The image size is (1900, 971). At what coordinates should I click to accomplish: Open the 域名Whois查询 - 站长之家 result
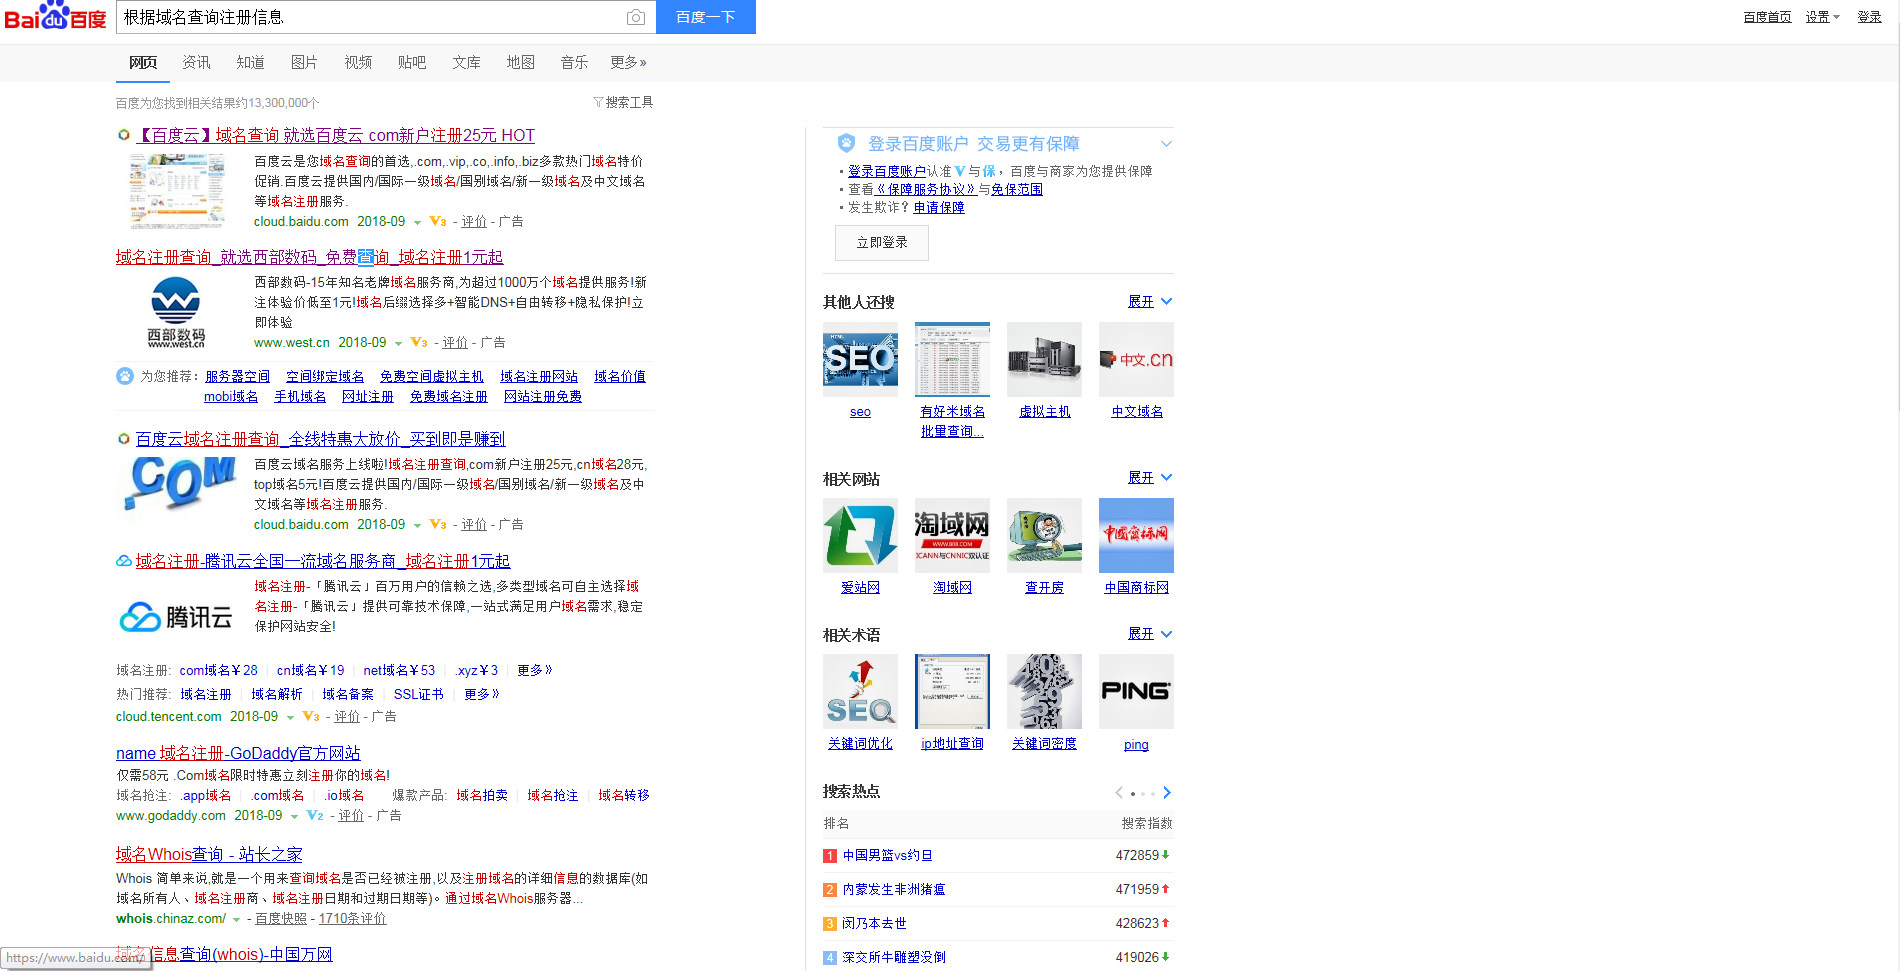pyautogui.click(x=209, y=854)
